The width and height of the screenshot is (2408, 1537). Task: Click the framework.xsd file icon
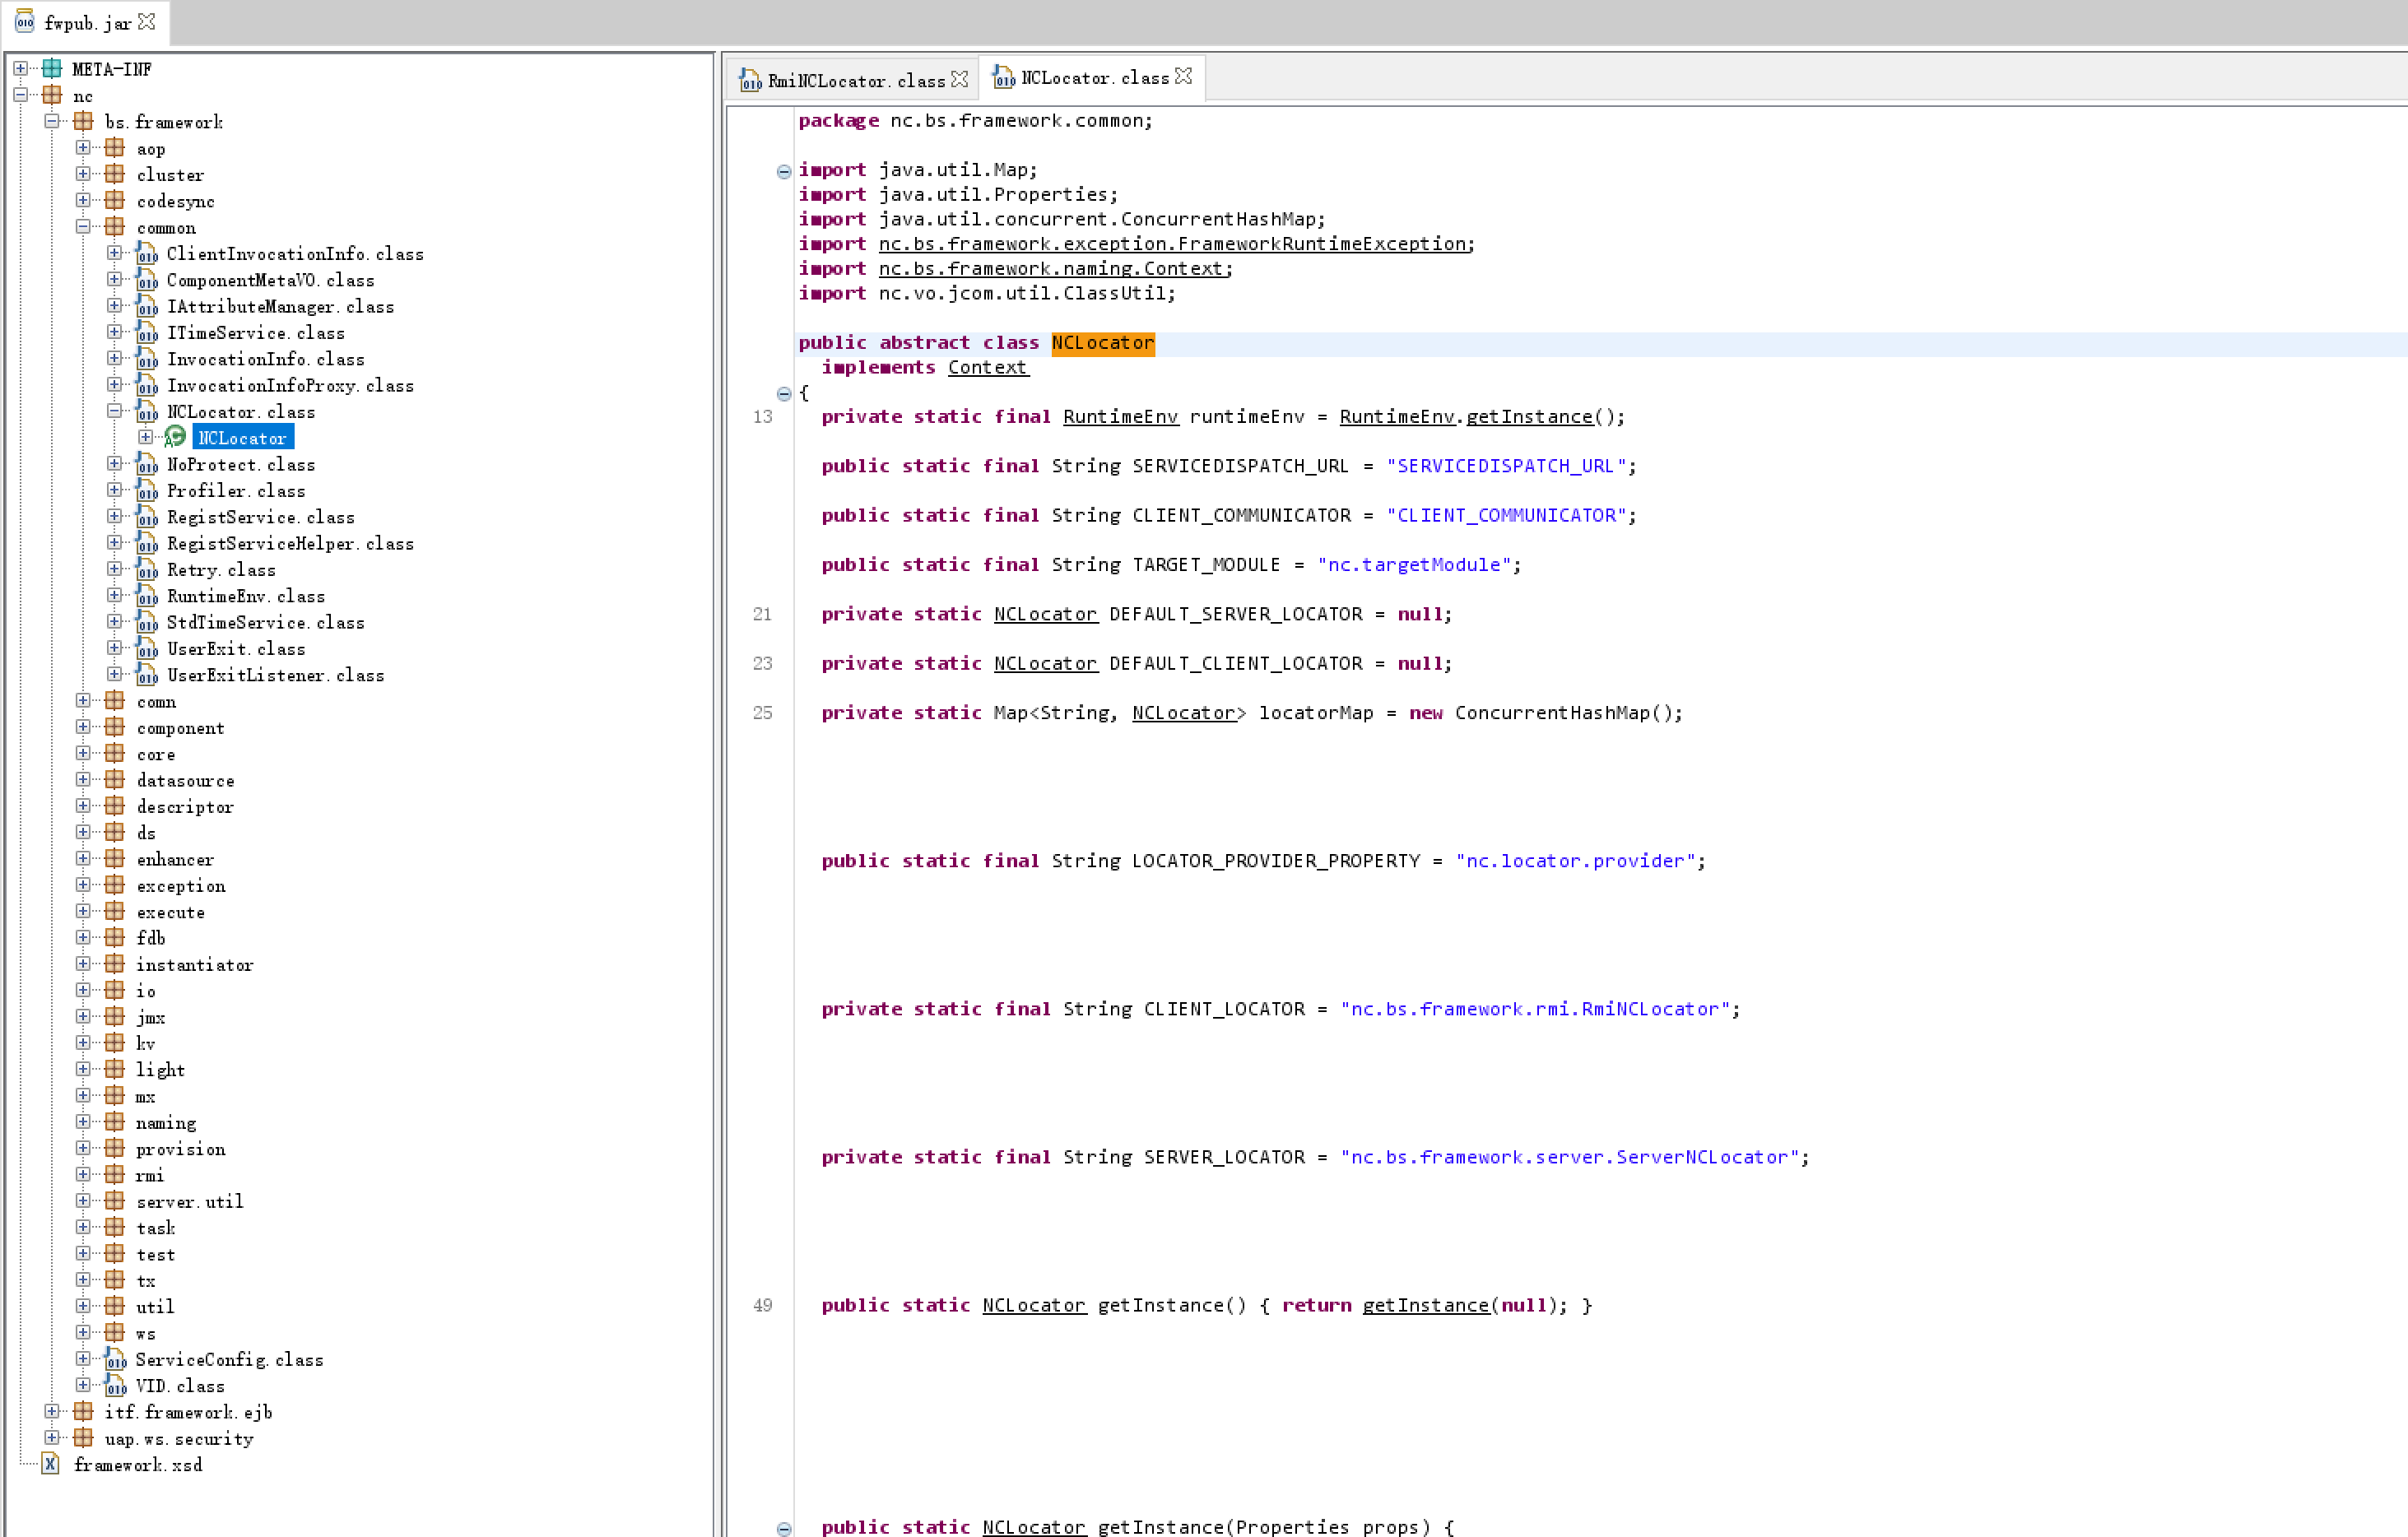tap(50, 1465)
